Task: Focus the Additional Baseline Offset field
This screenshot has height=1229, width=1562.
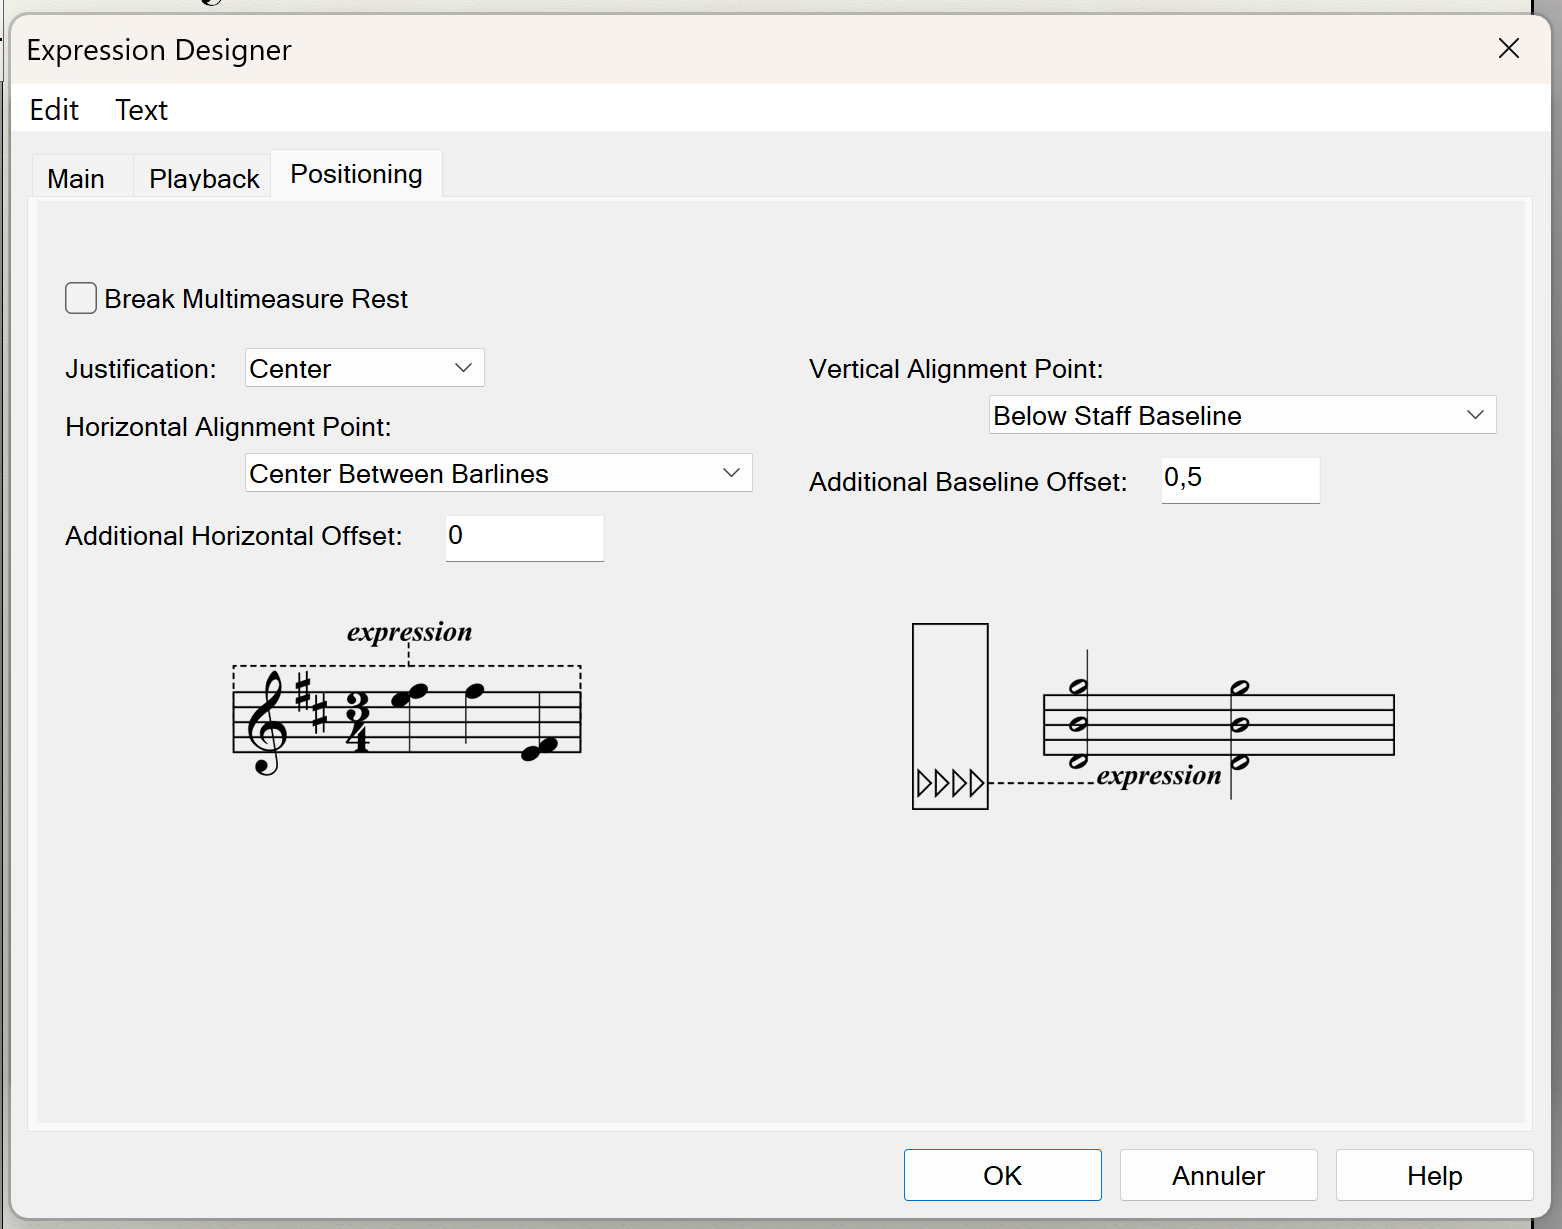Action: click(x=1239, y=479)
